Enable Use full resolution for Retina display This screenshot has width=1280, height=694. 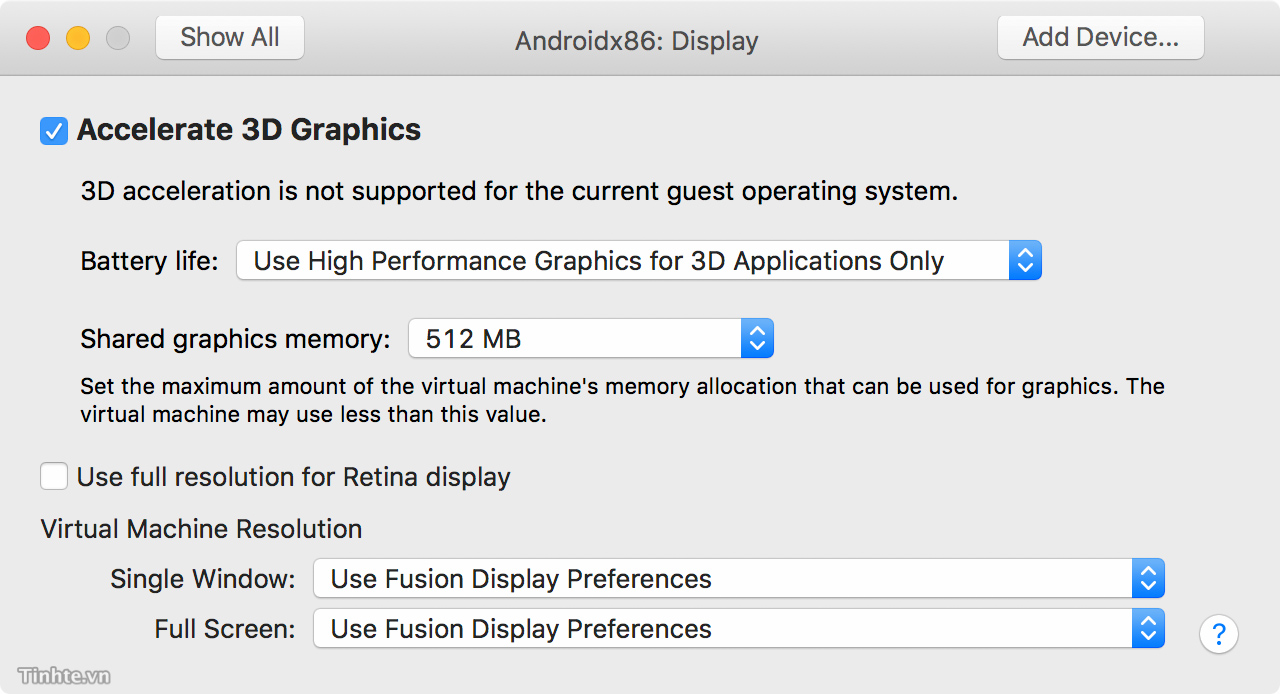[54, 476]
